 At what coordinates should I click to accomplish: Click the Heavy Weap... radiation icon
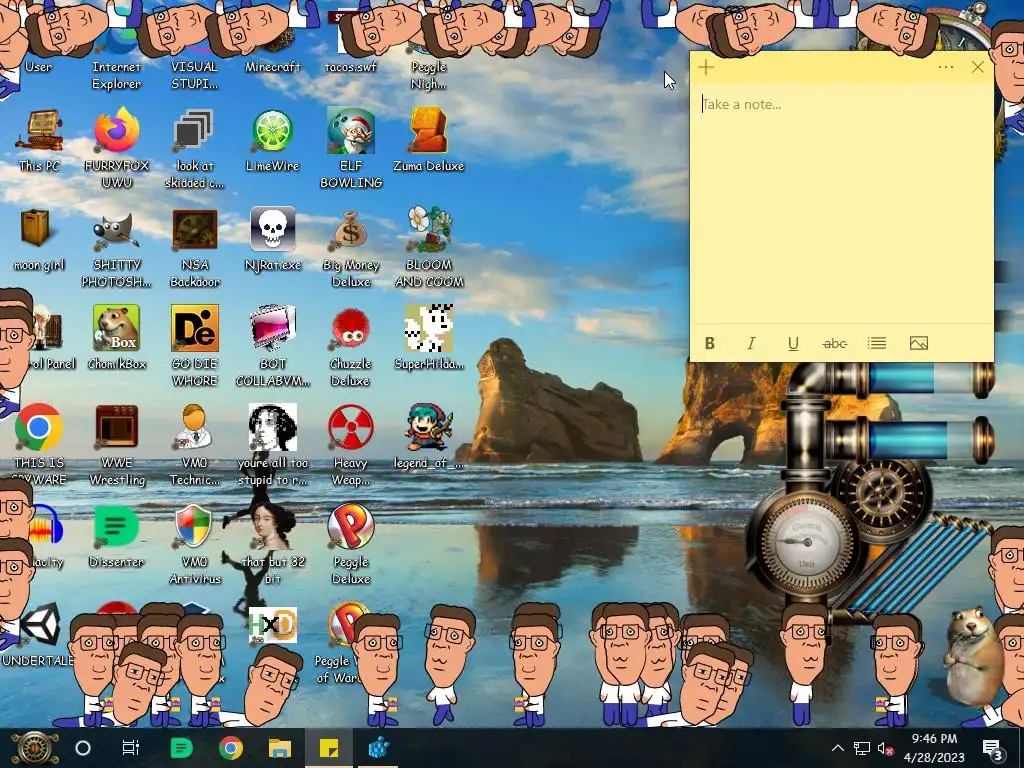[x=351, y=444]
